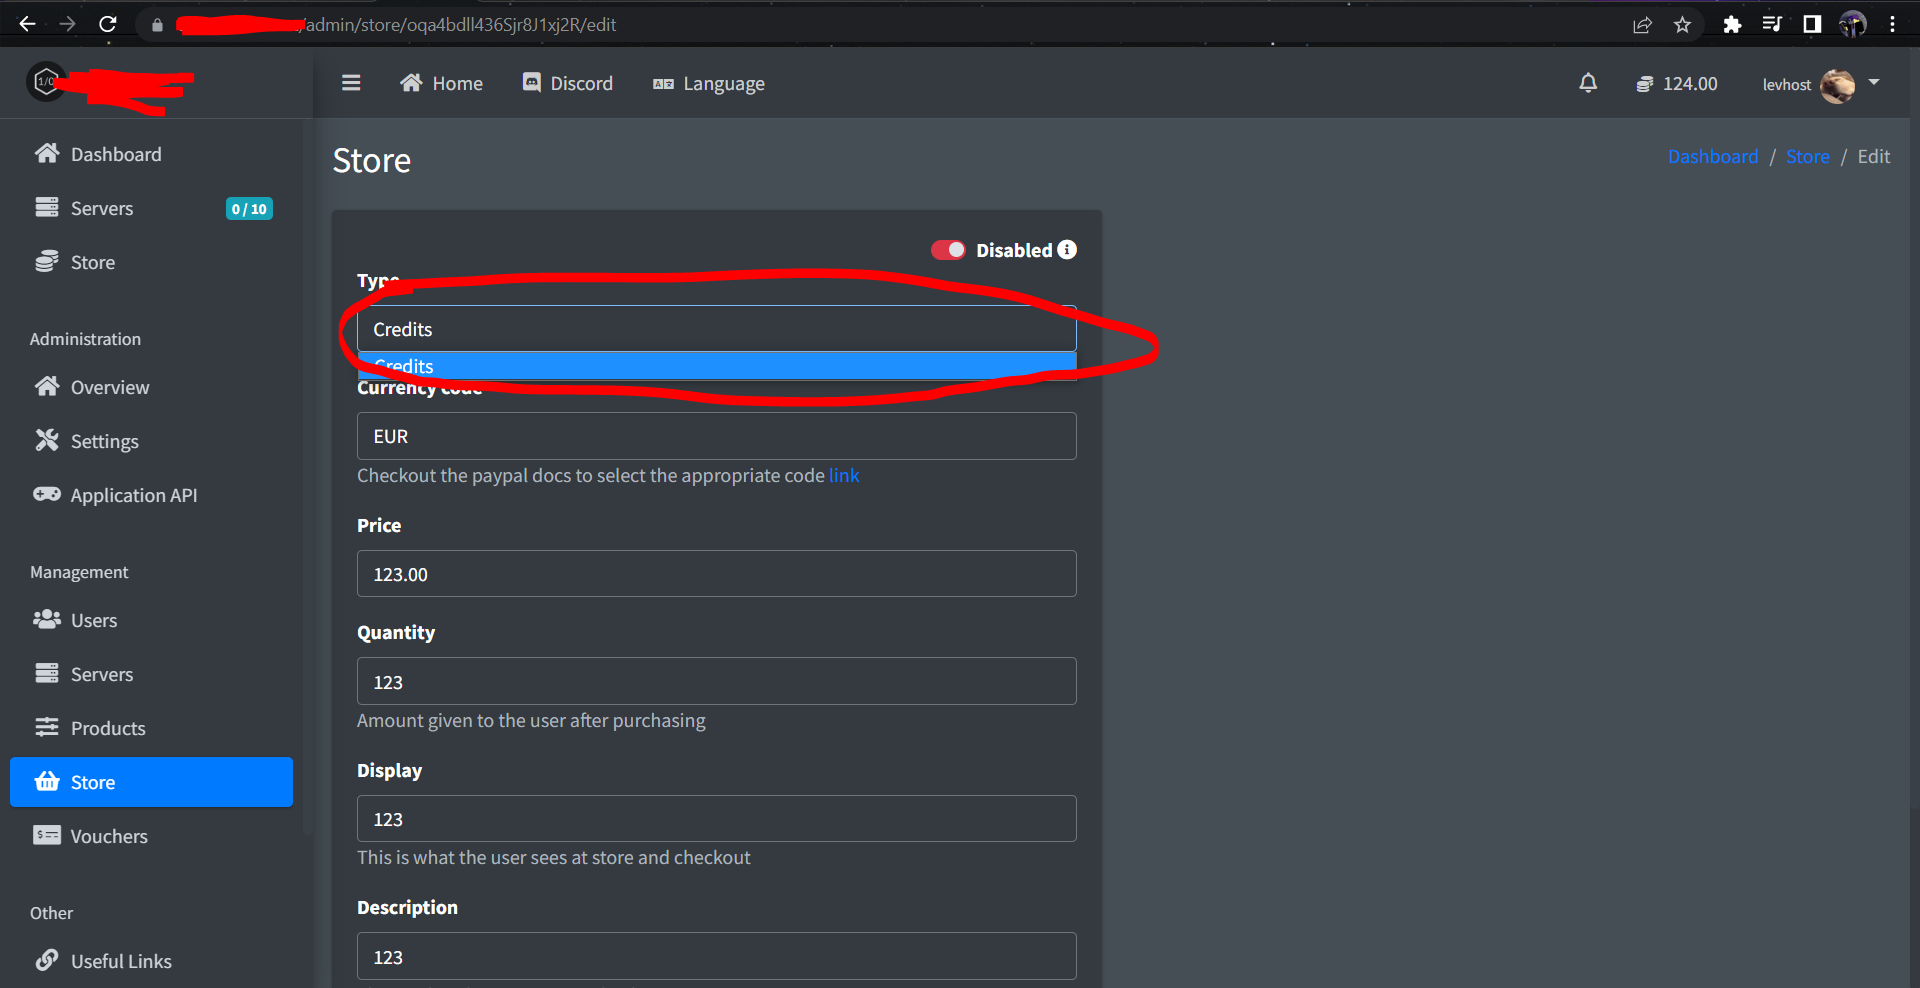Toggle the Disabled switch
Viewport: 1920px width, 988px height.
point(948,250)
